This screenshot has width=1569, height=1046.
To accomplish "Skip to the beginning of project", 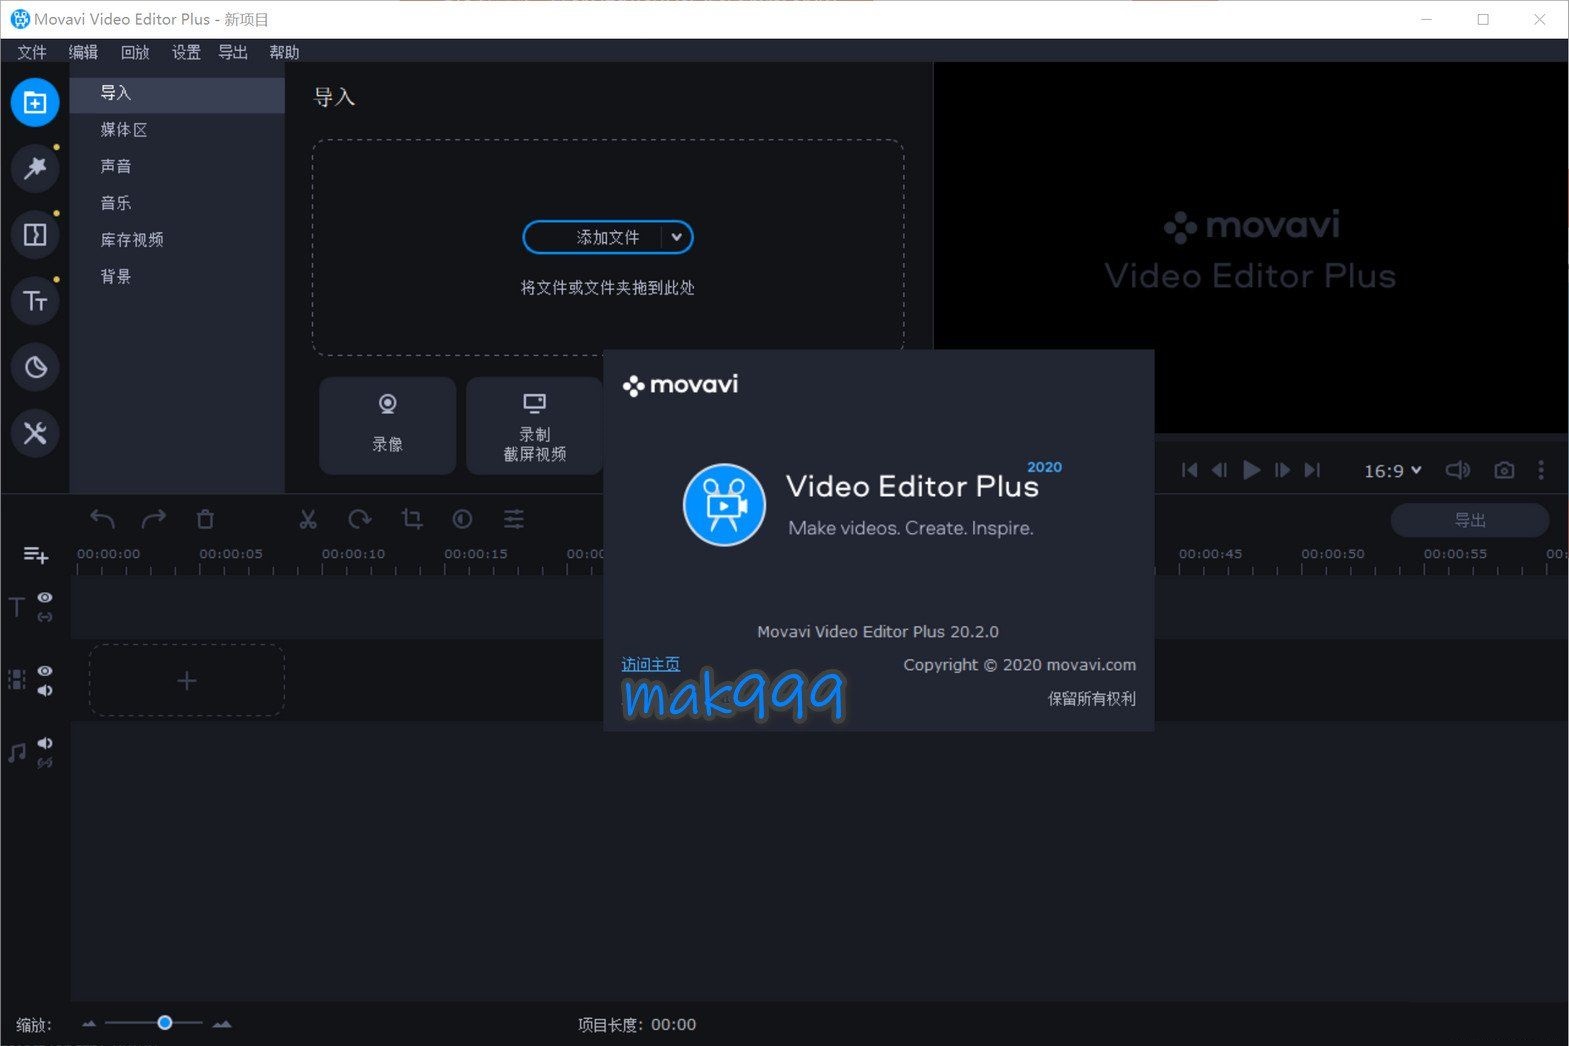I will (x=1189, y=470).
